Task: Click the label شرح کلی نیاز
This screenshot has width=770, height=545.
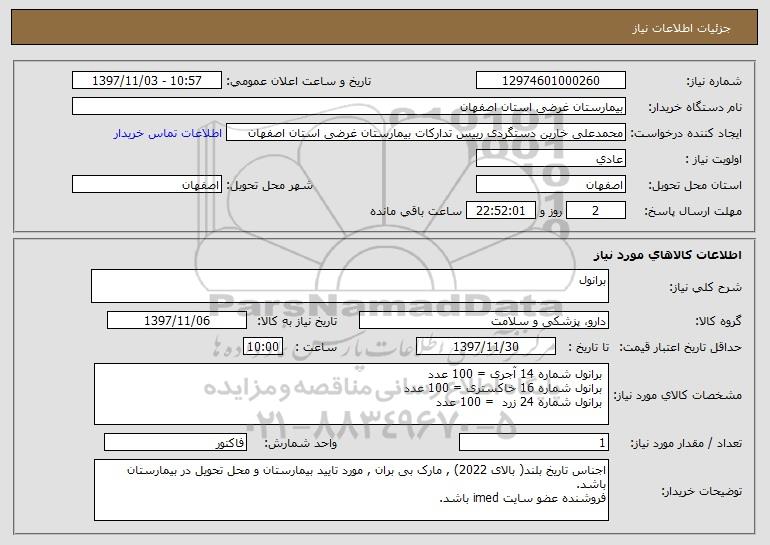Action: (x=706, y=287)
